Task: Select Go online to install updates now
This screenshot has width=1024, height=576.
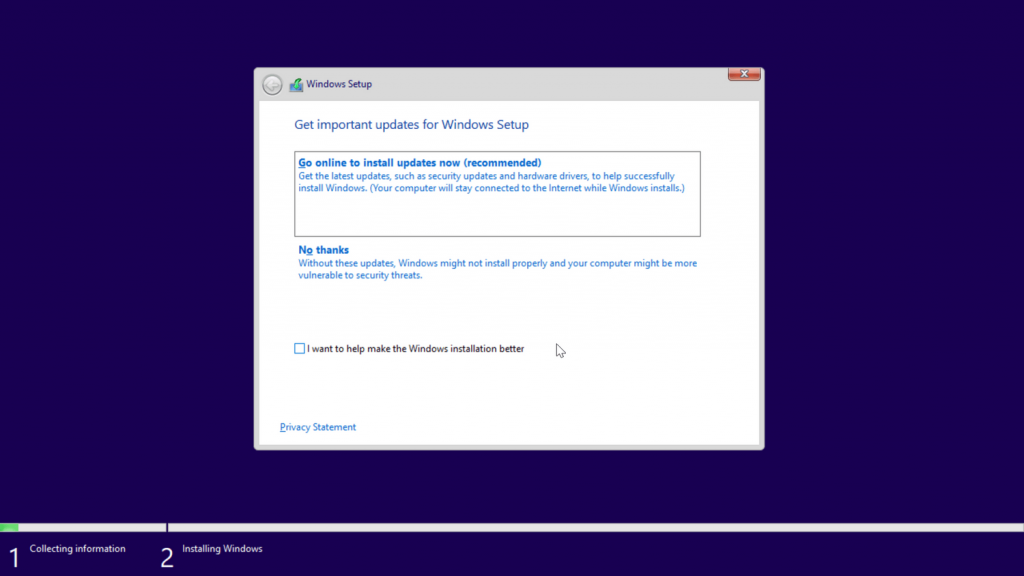Action: point(419,162)
